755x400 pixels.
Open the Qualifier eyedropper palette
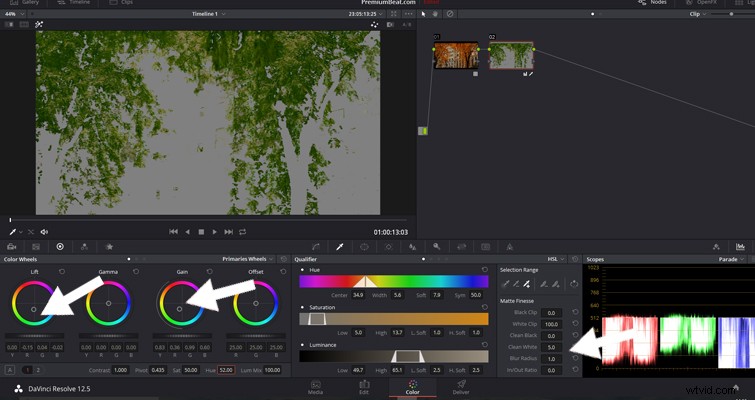(339, 246)
